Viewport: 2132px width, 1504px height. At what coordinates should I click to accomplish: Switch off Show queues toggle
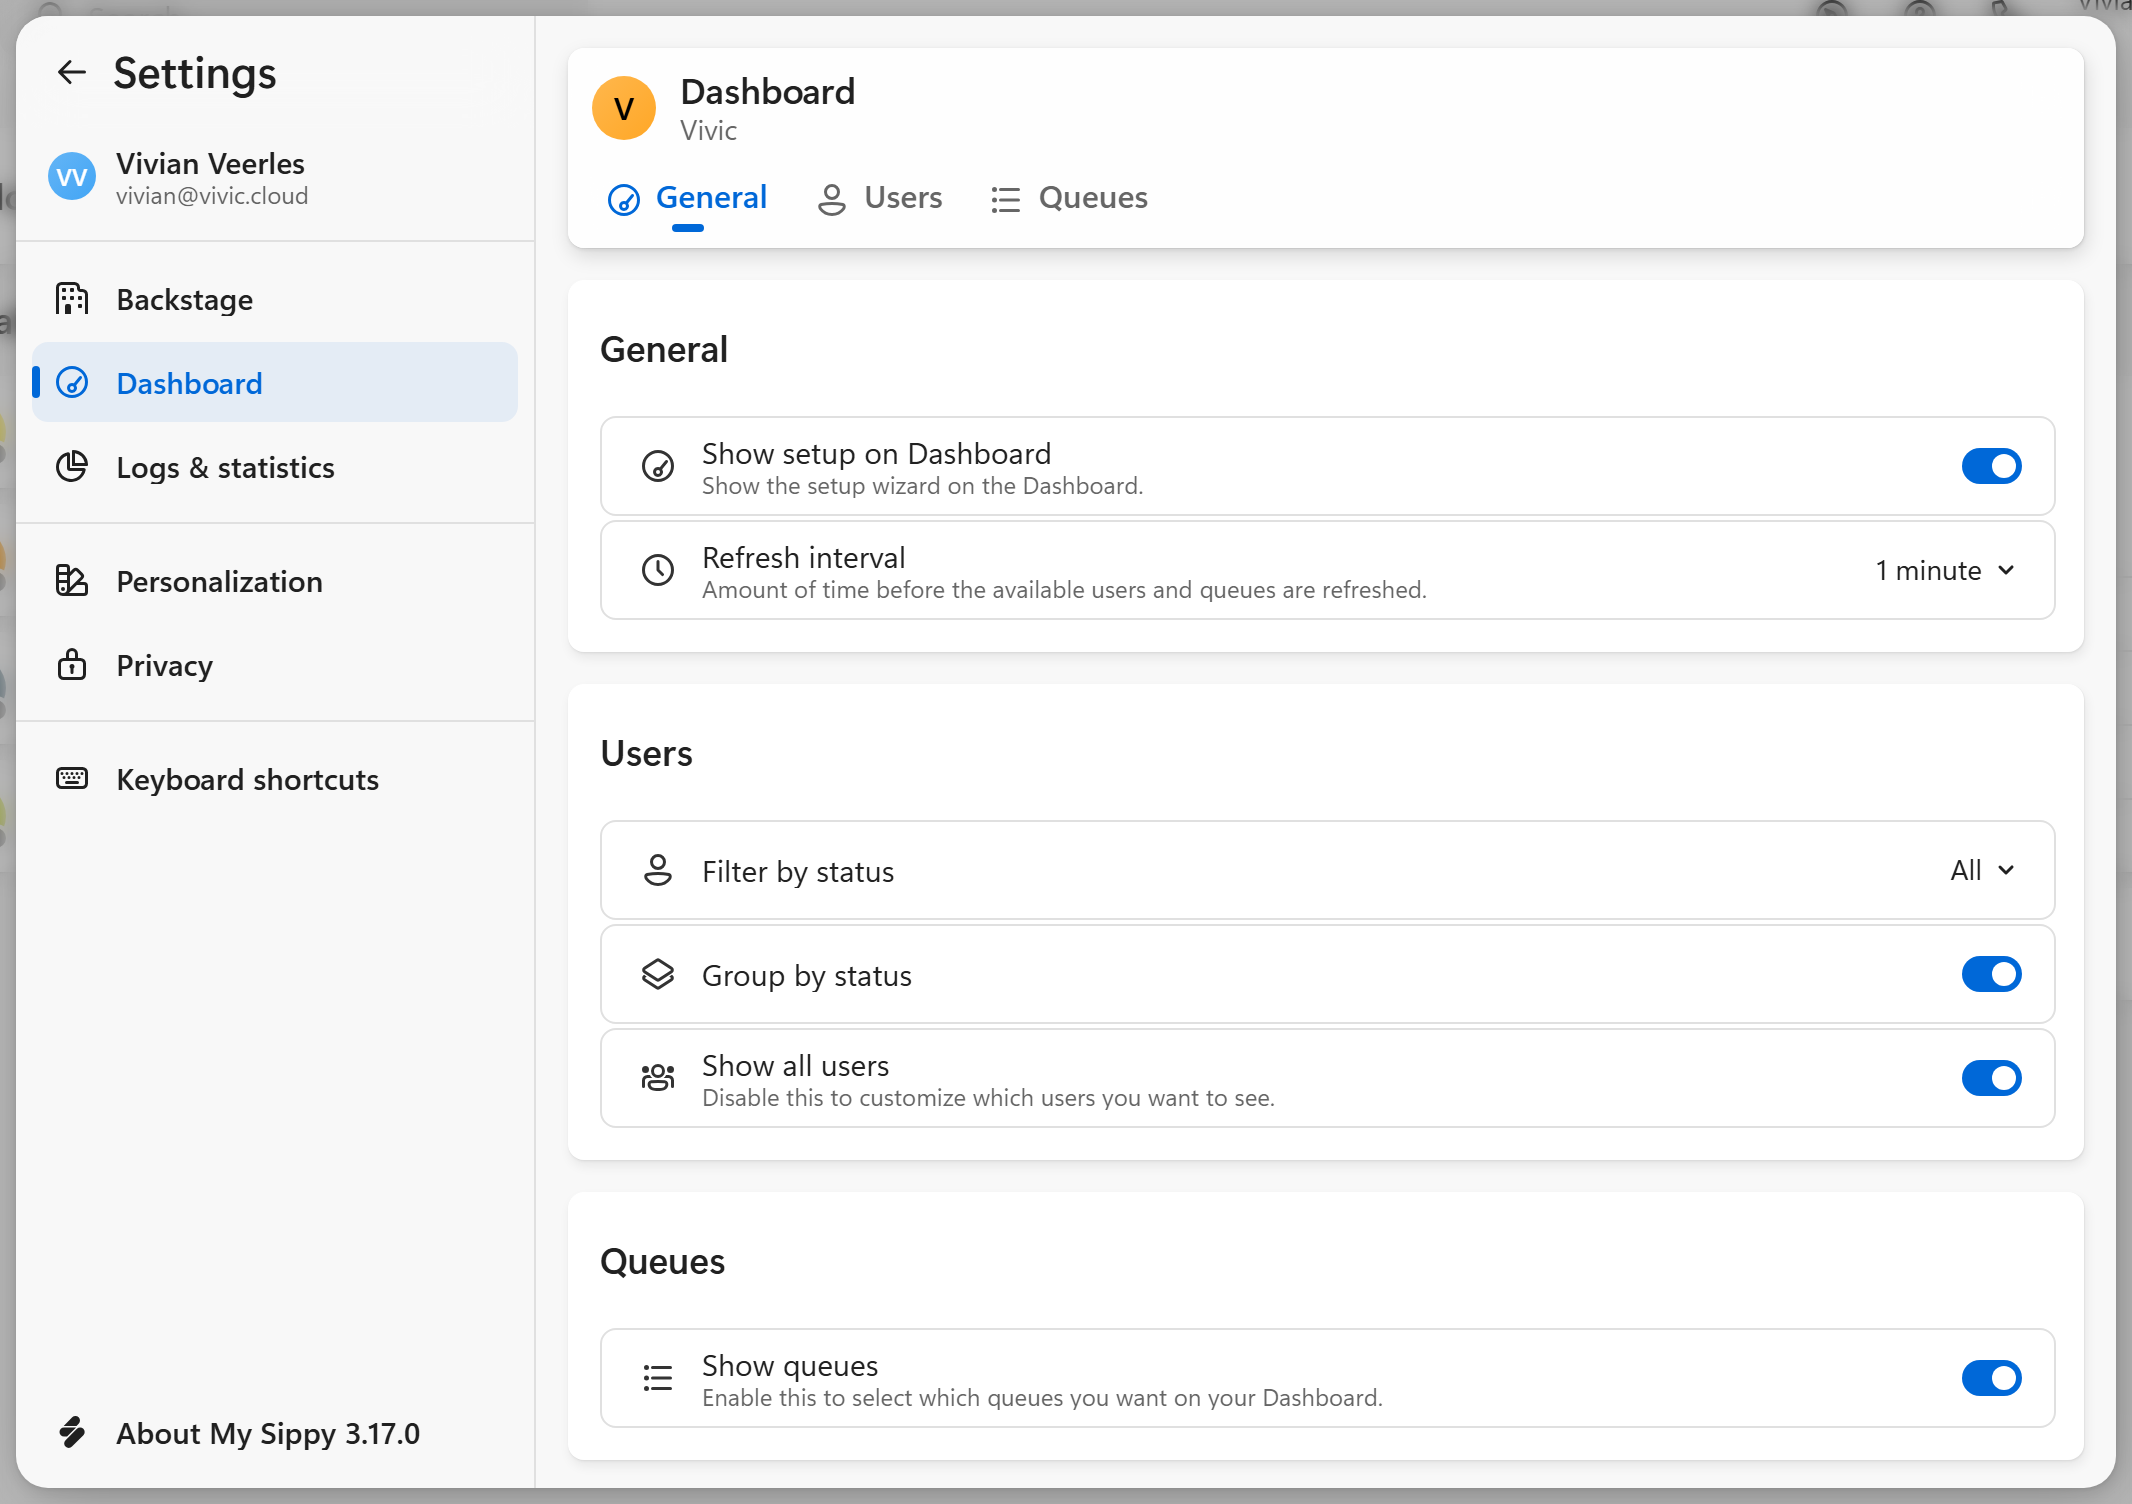point(1990,1379)
